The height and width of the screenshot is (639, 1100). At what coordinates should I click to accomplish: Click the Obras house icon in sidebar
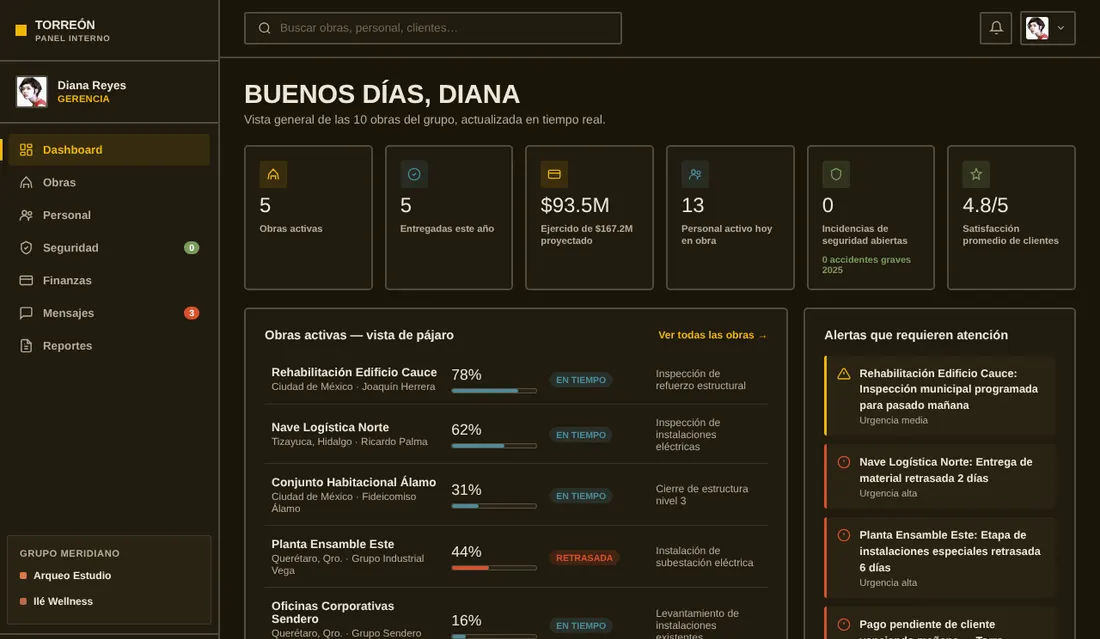pos(26,182)
